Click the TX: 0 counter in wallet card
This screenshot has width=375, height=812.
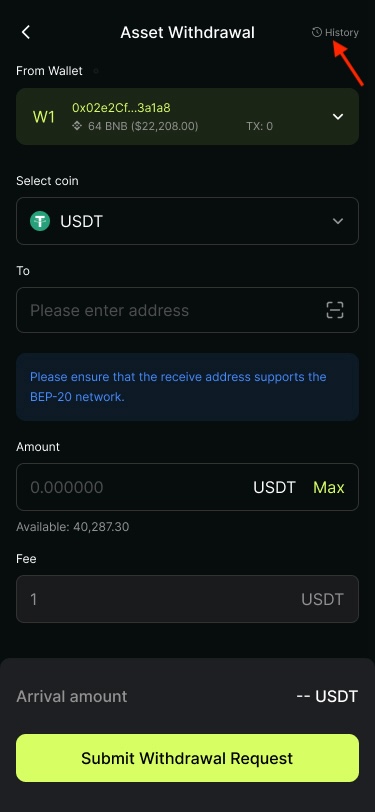pyautogui.click(x=259, y=126)
